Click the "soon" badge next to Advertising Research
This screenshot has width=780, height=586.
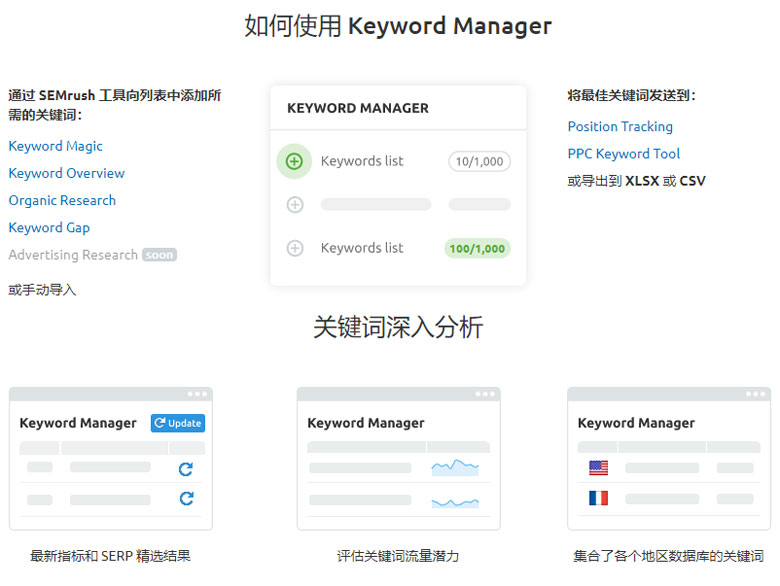click(x=159, y=255)
